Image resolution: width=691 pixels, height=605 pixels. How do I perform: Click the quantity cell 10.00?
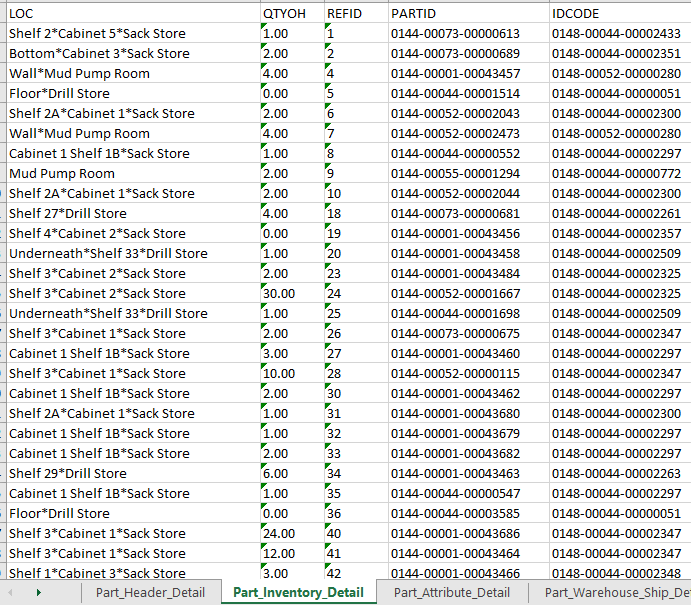point(292,373)
